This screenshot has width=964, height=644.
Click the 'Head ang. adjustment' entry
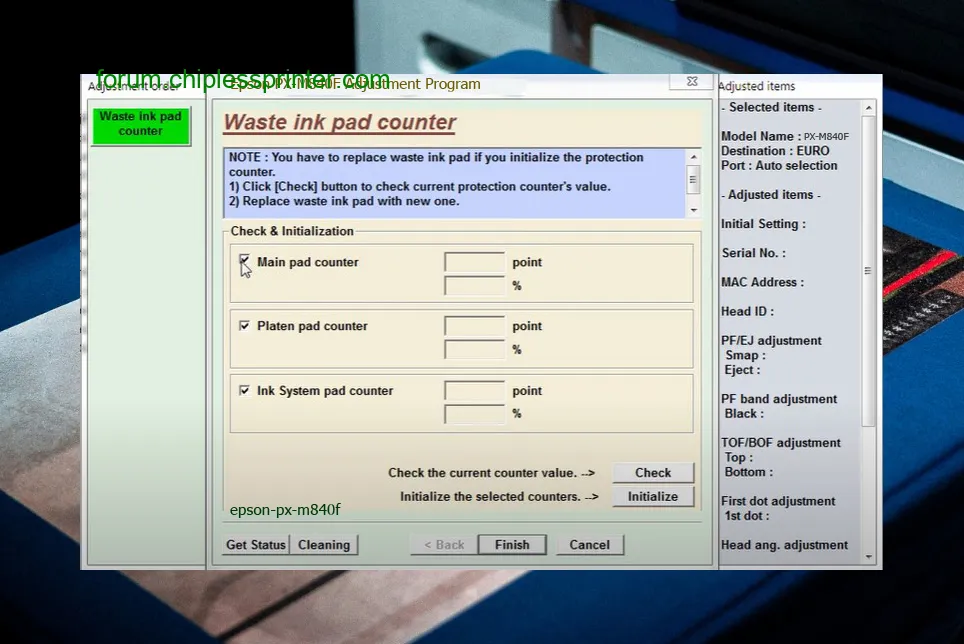coord(784,545)
